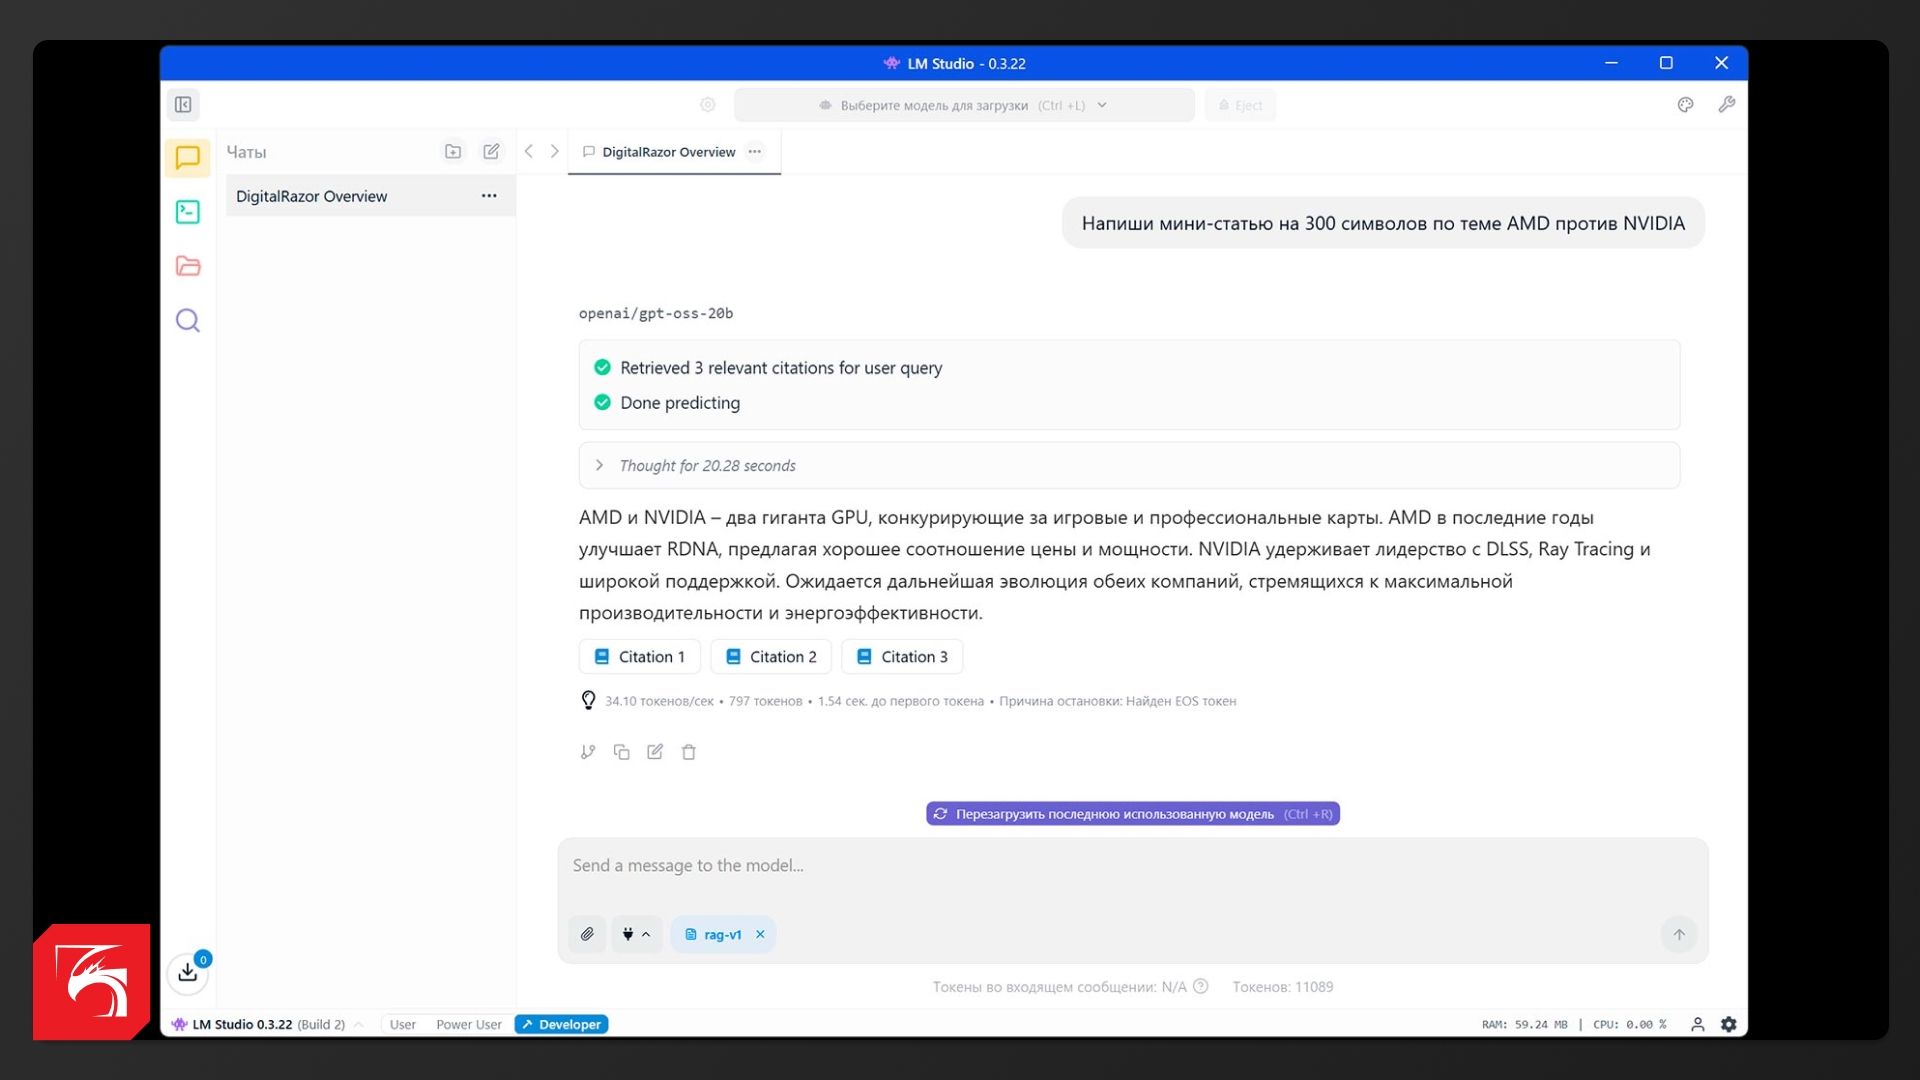Open the Downloads icon with badge
The height and width of the screenshot is (1080, 1920).
(x=188, y=971)
